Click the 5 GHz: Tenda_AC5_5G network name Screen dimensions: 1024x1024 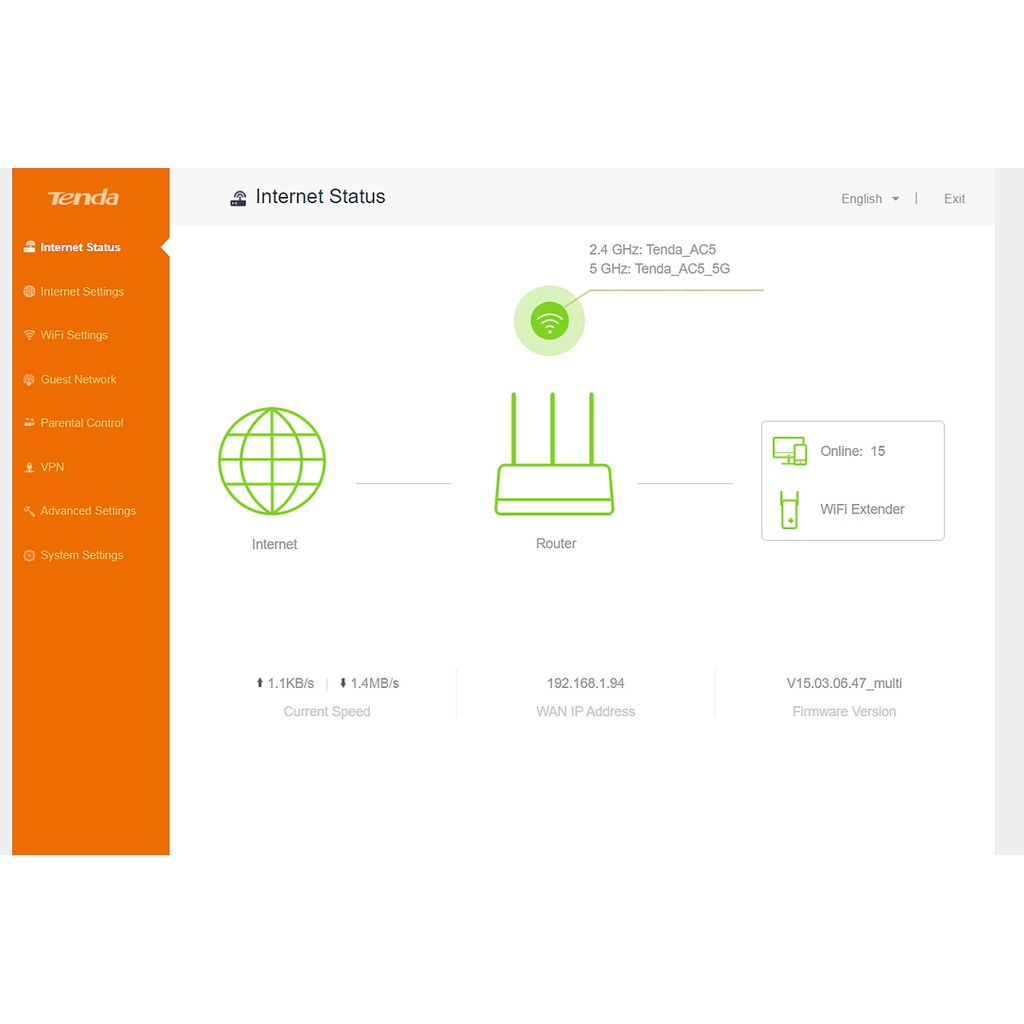click(x=660, y=268)
